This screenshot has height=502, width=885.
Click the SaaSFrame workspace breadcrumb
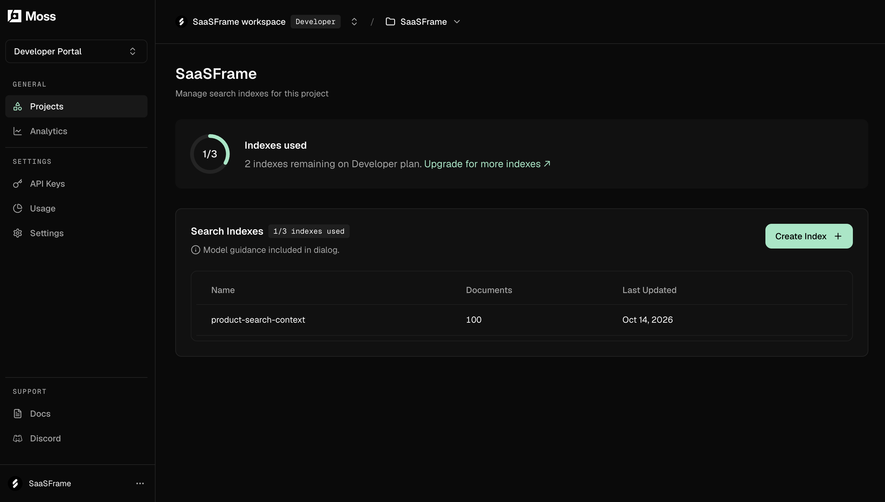pos(239,21)
